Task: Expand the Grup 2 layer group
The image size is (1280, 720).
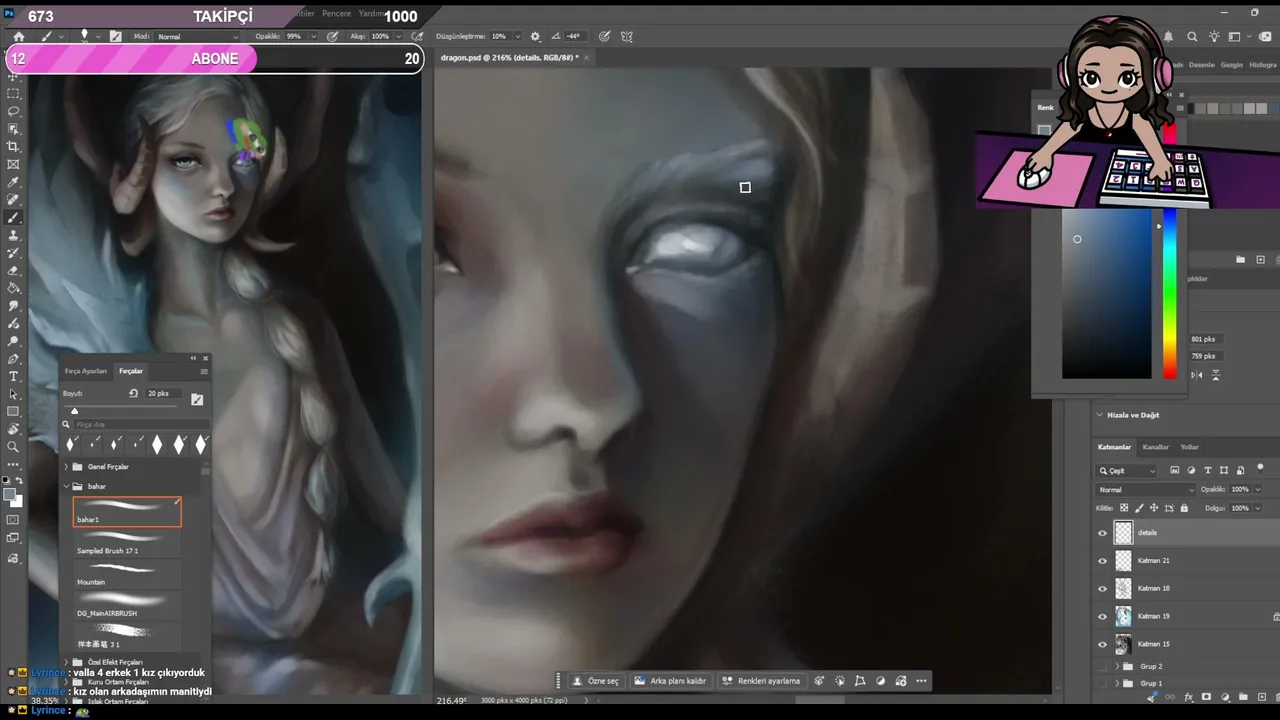Action: tap(1117, 666)
